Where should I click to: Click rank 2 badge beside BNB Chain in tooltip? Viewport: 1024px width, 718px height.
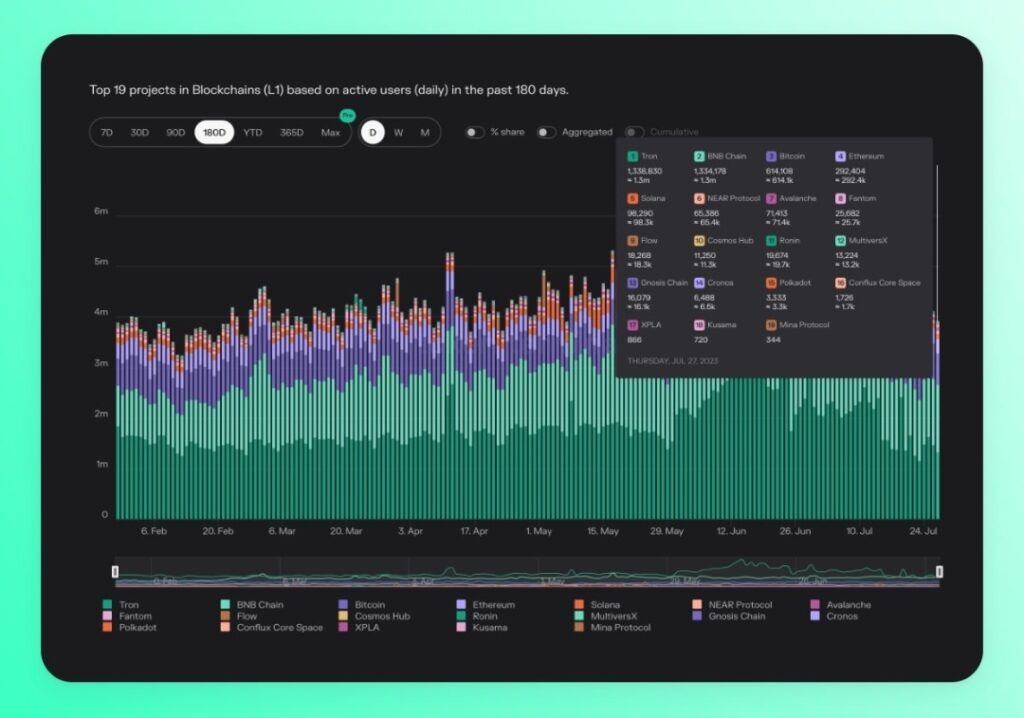(x=699, y=156)
